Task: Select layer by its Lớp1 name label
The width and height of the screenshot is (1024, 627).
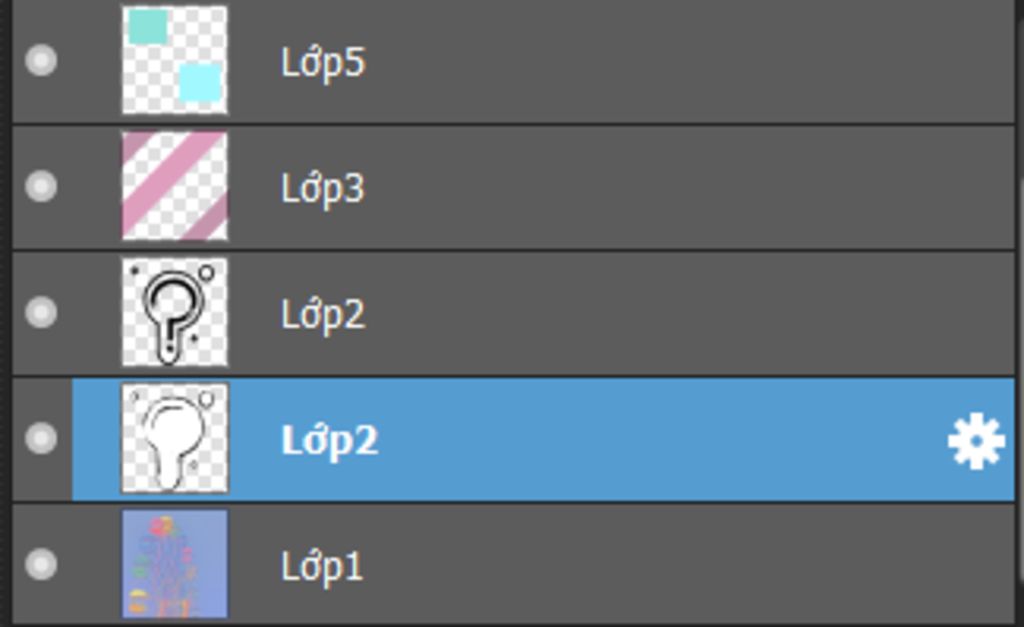Action: tap(321, 567)
